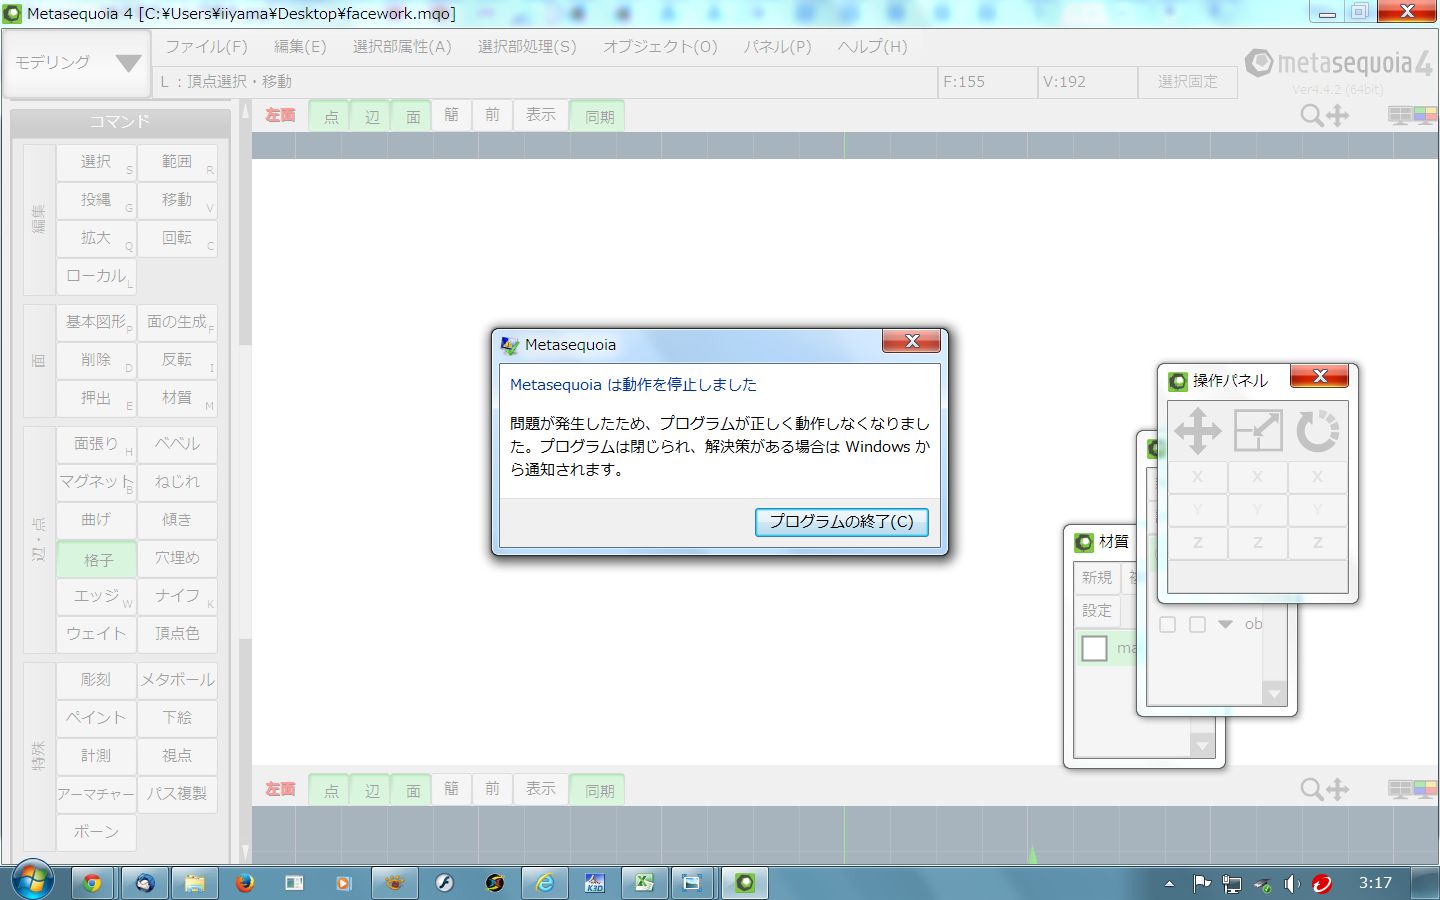Screen dimensions: 1440x900
Task: Click プログラムの終了(C) in the crash dialog
Action: pos(841,522)
